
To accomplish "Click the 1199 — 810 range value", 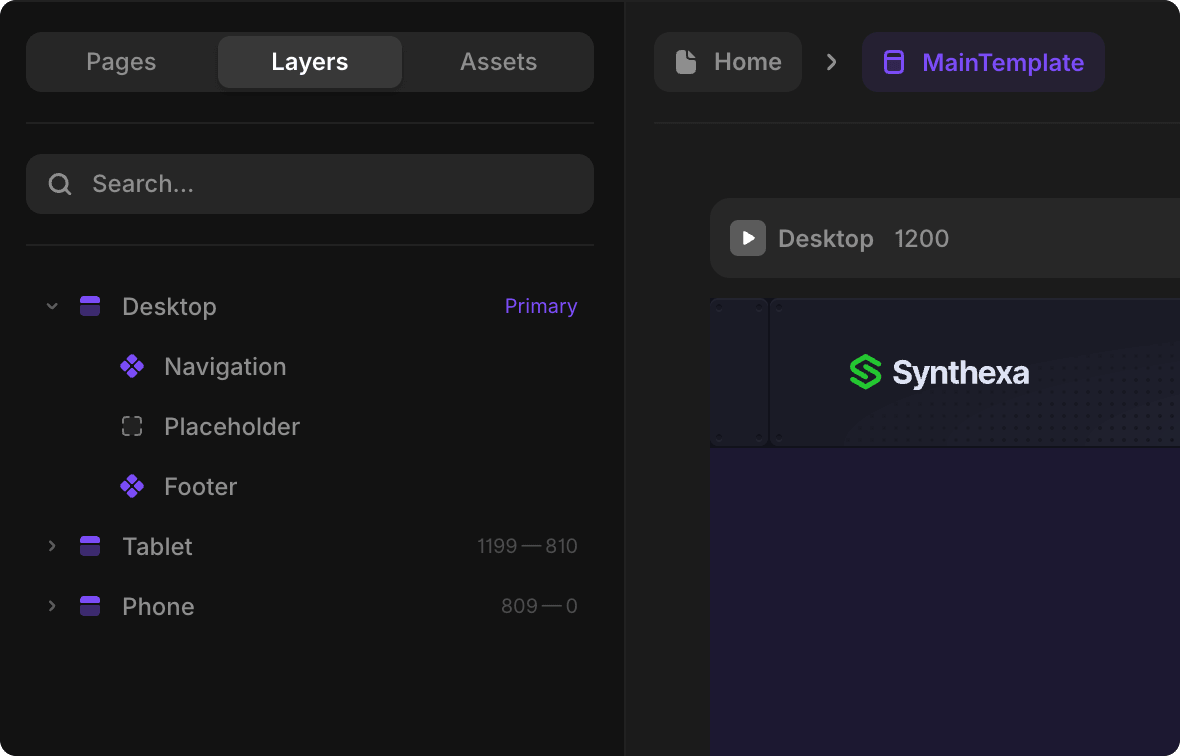I will (x=528, y=546).
